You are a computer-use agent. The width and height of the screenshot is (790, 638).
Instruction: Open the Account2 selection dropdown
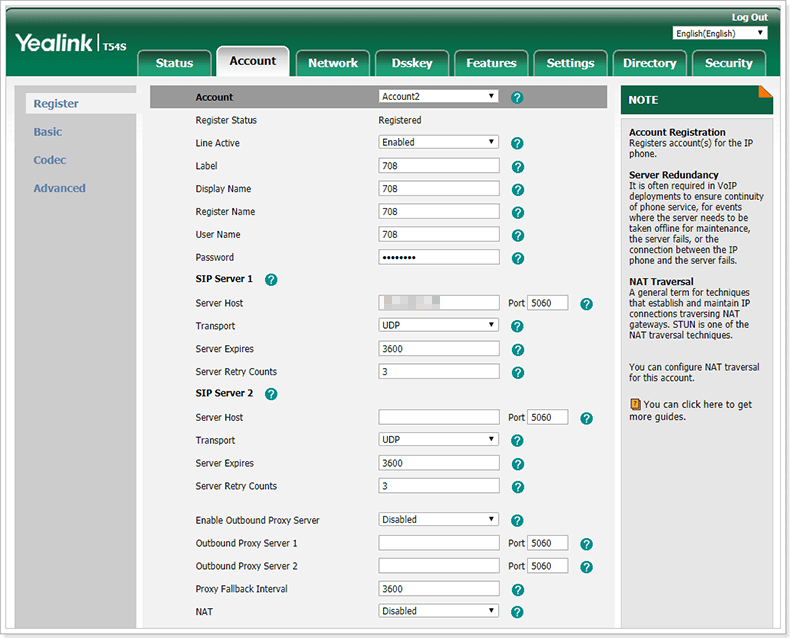[438, 96]
